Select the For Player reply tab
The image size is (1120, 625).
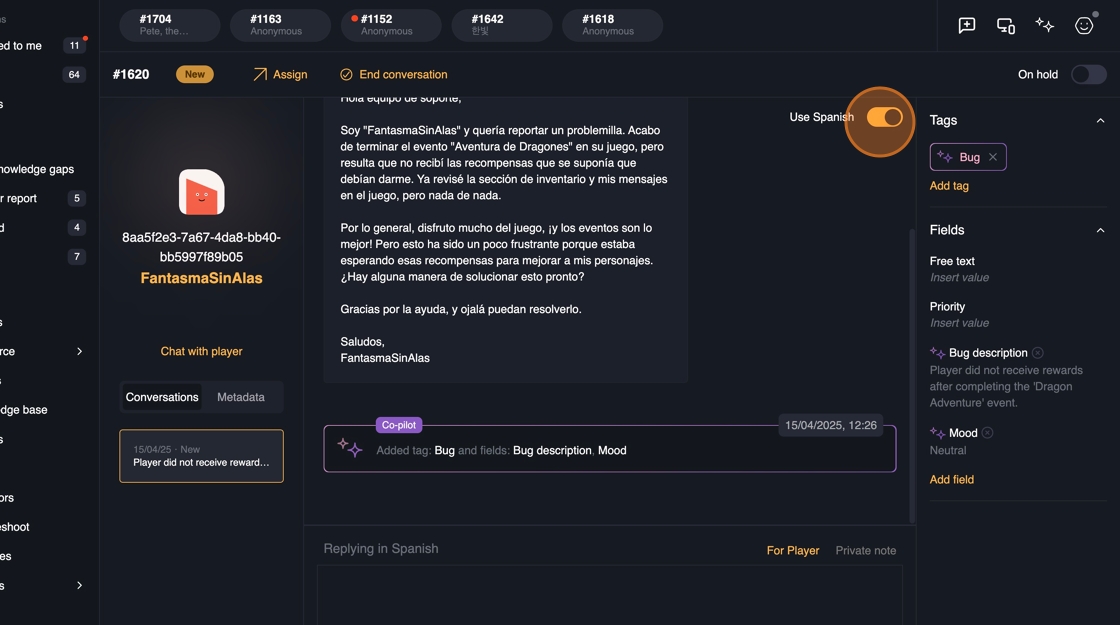pos(792,550)
